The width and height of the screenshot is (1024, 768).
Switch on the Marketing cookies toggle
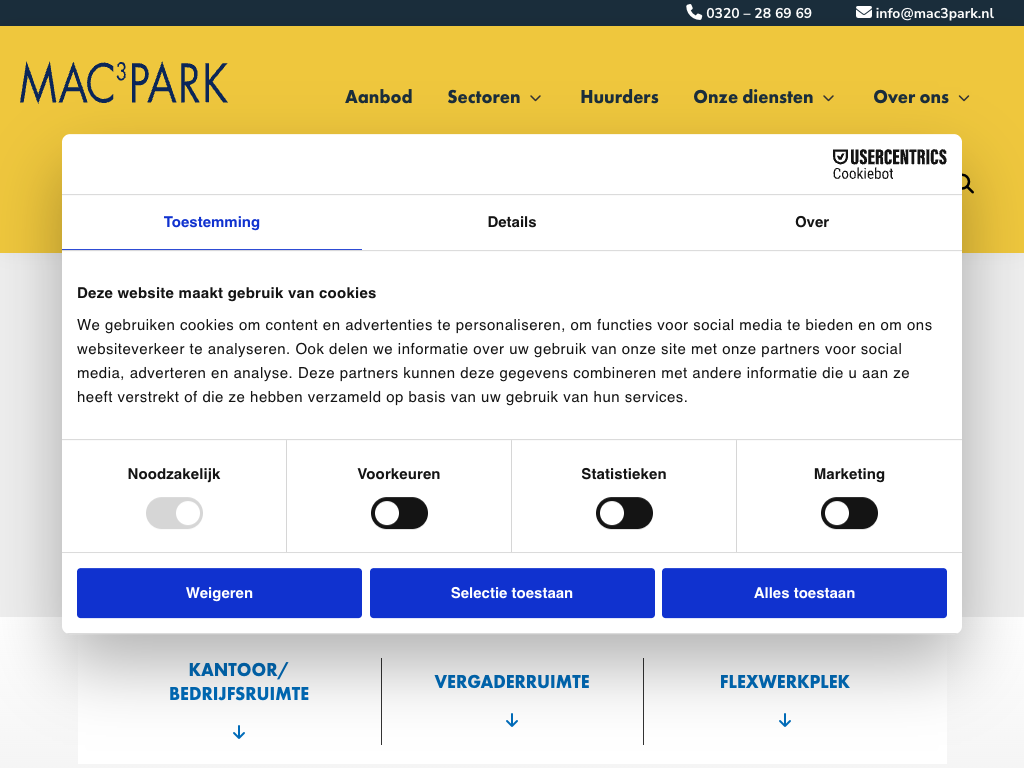point(849,514)
